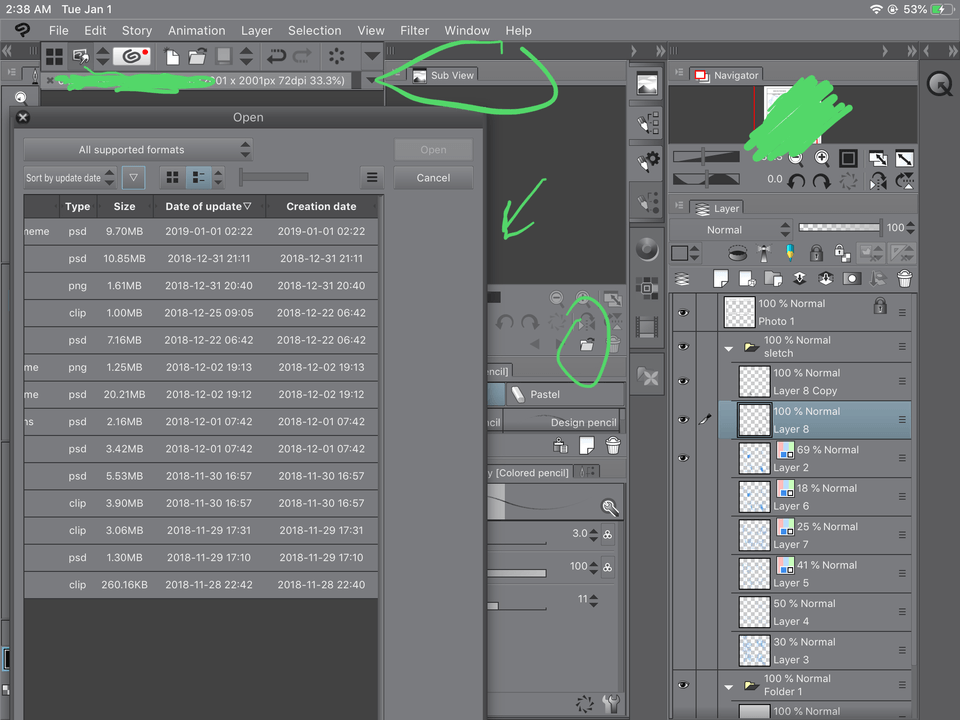Click the Undo arrow in command bar
The height and width of the screenshot is (720, 960).
pyautogui.click(x=276, y=57)
